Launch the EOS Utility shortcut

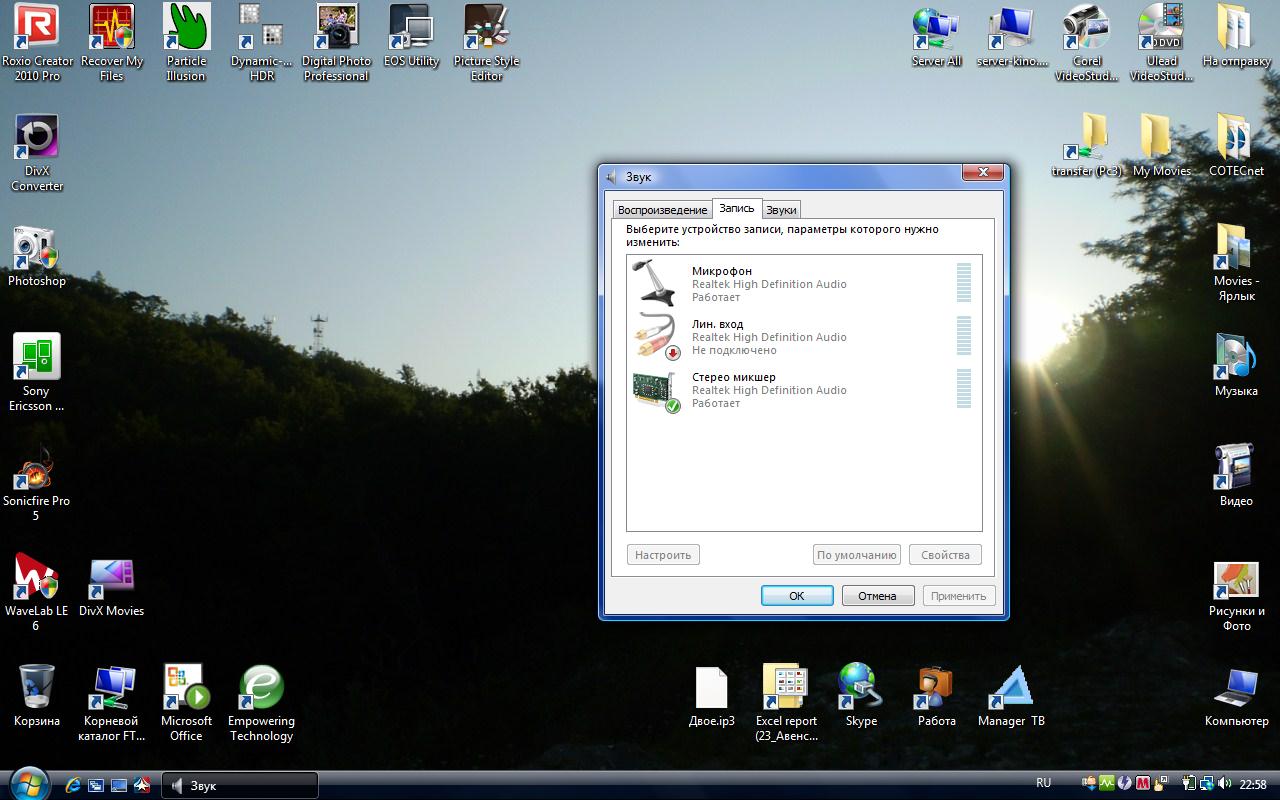411,37
